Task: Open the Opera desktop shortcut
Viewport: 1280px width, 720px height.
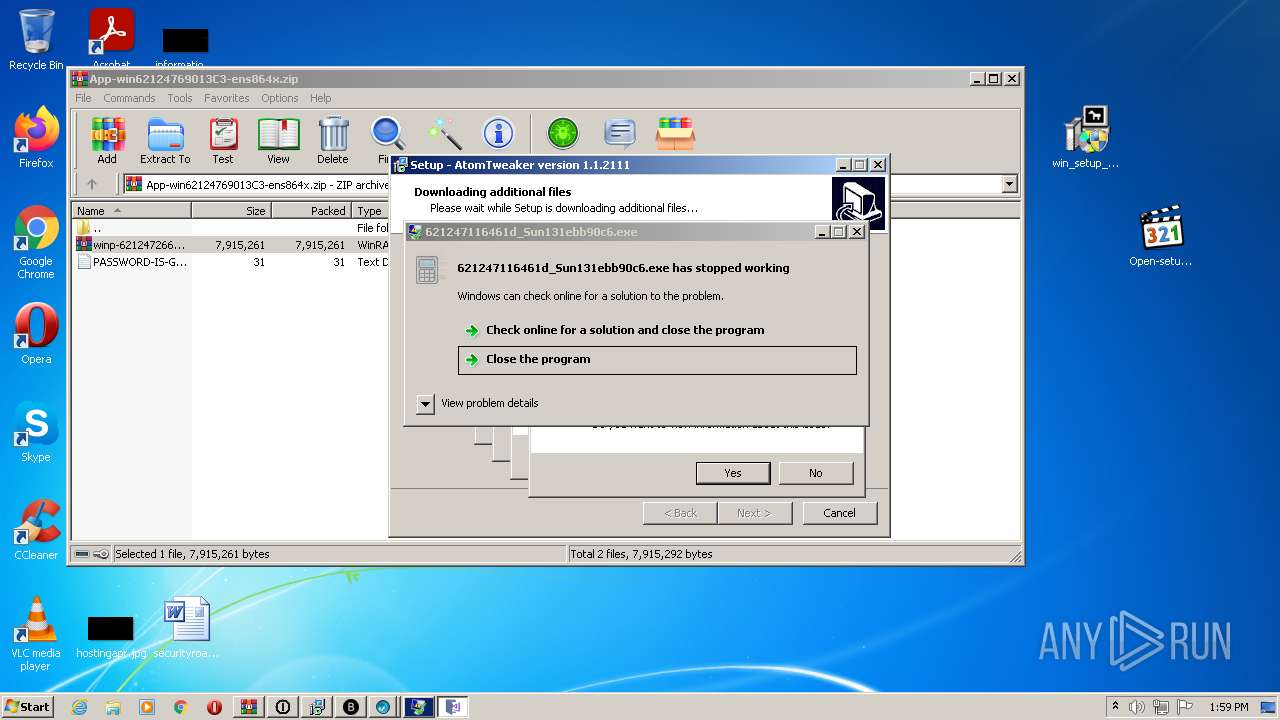Action: [x=36, y=334]
